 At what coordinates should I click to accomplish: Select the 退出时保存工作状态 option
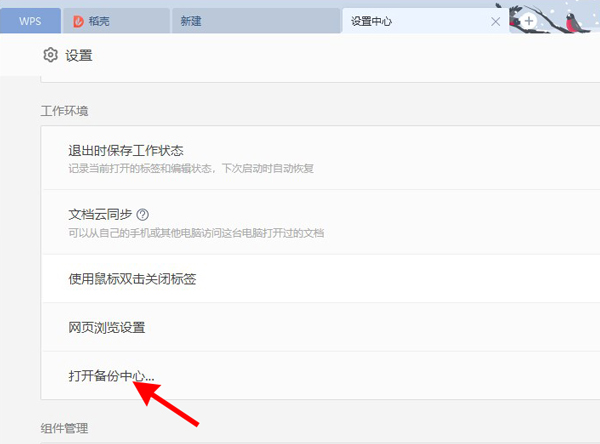(126, 150)
